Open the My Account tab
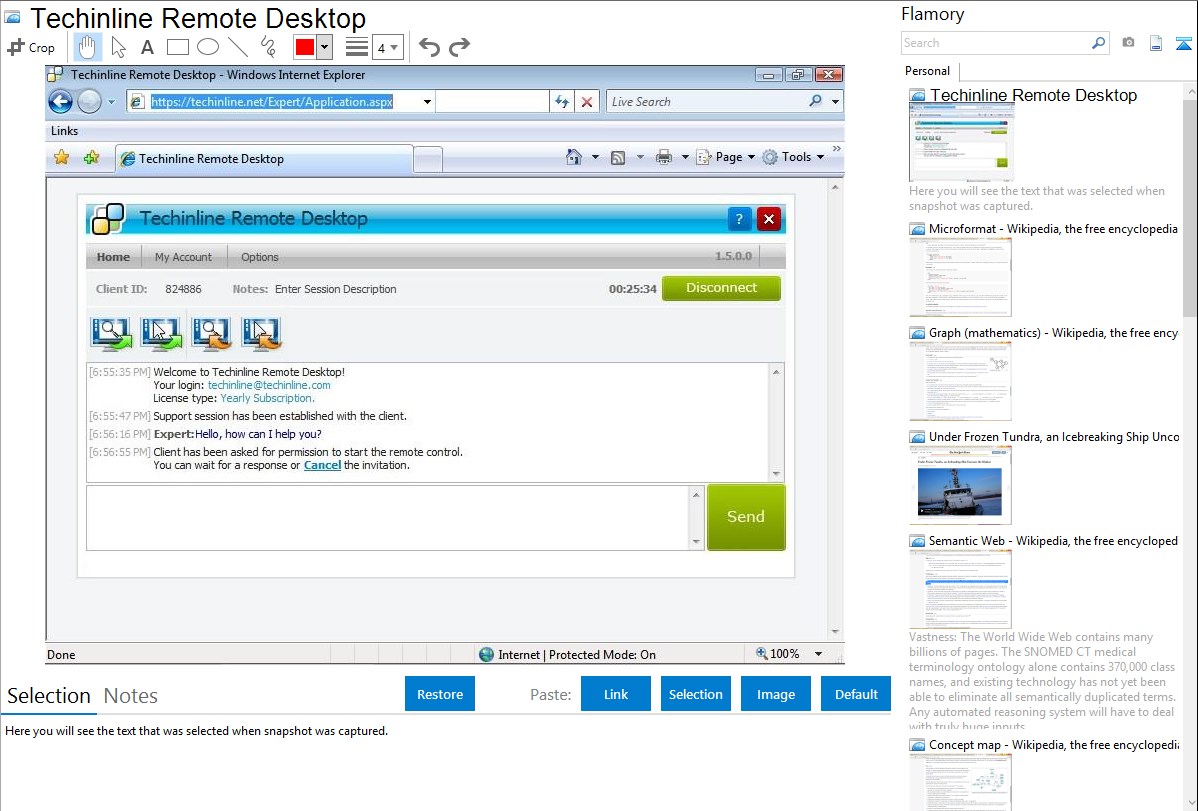The width and height of the screenshot is (1198, 811). [183, 257]
